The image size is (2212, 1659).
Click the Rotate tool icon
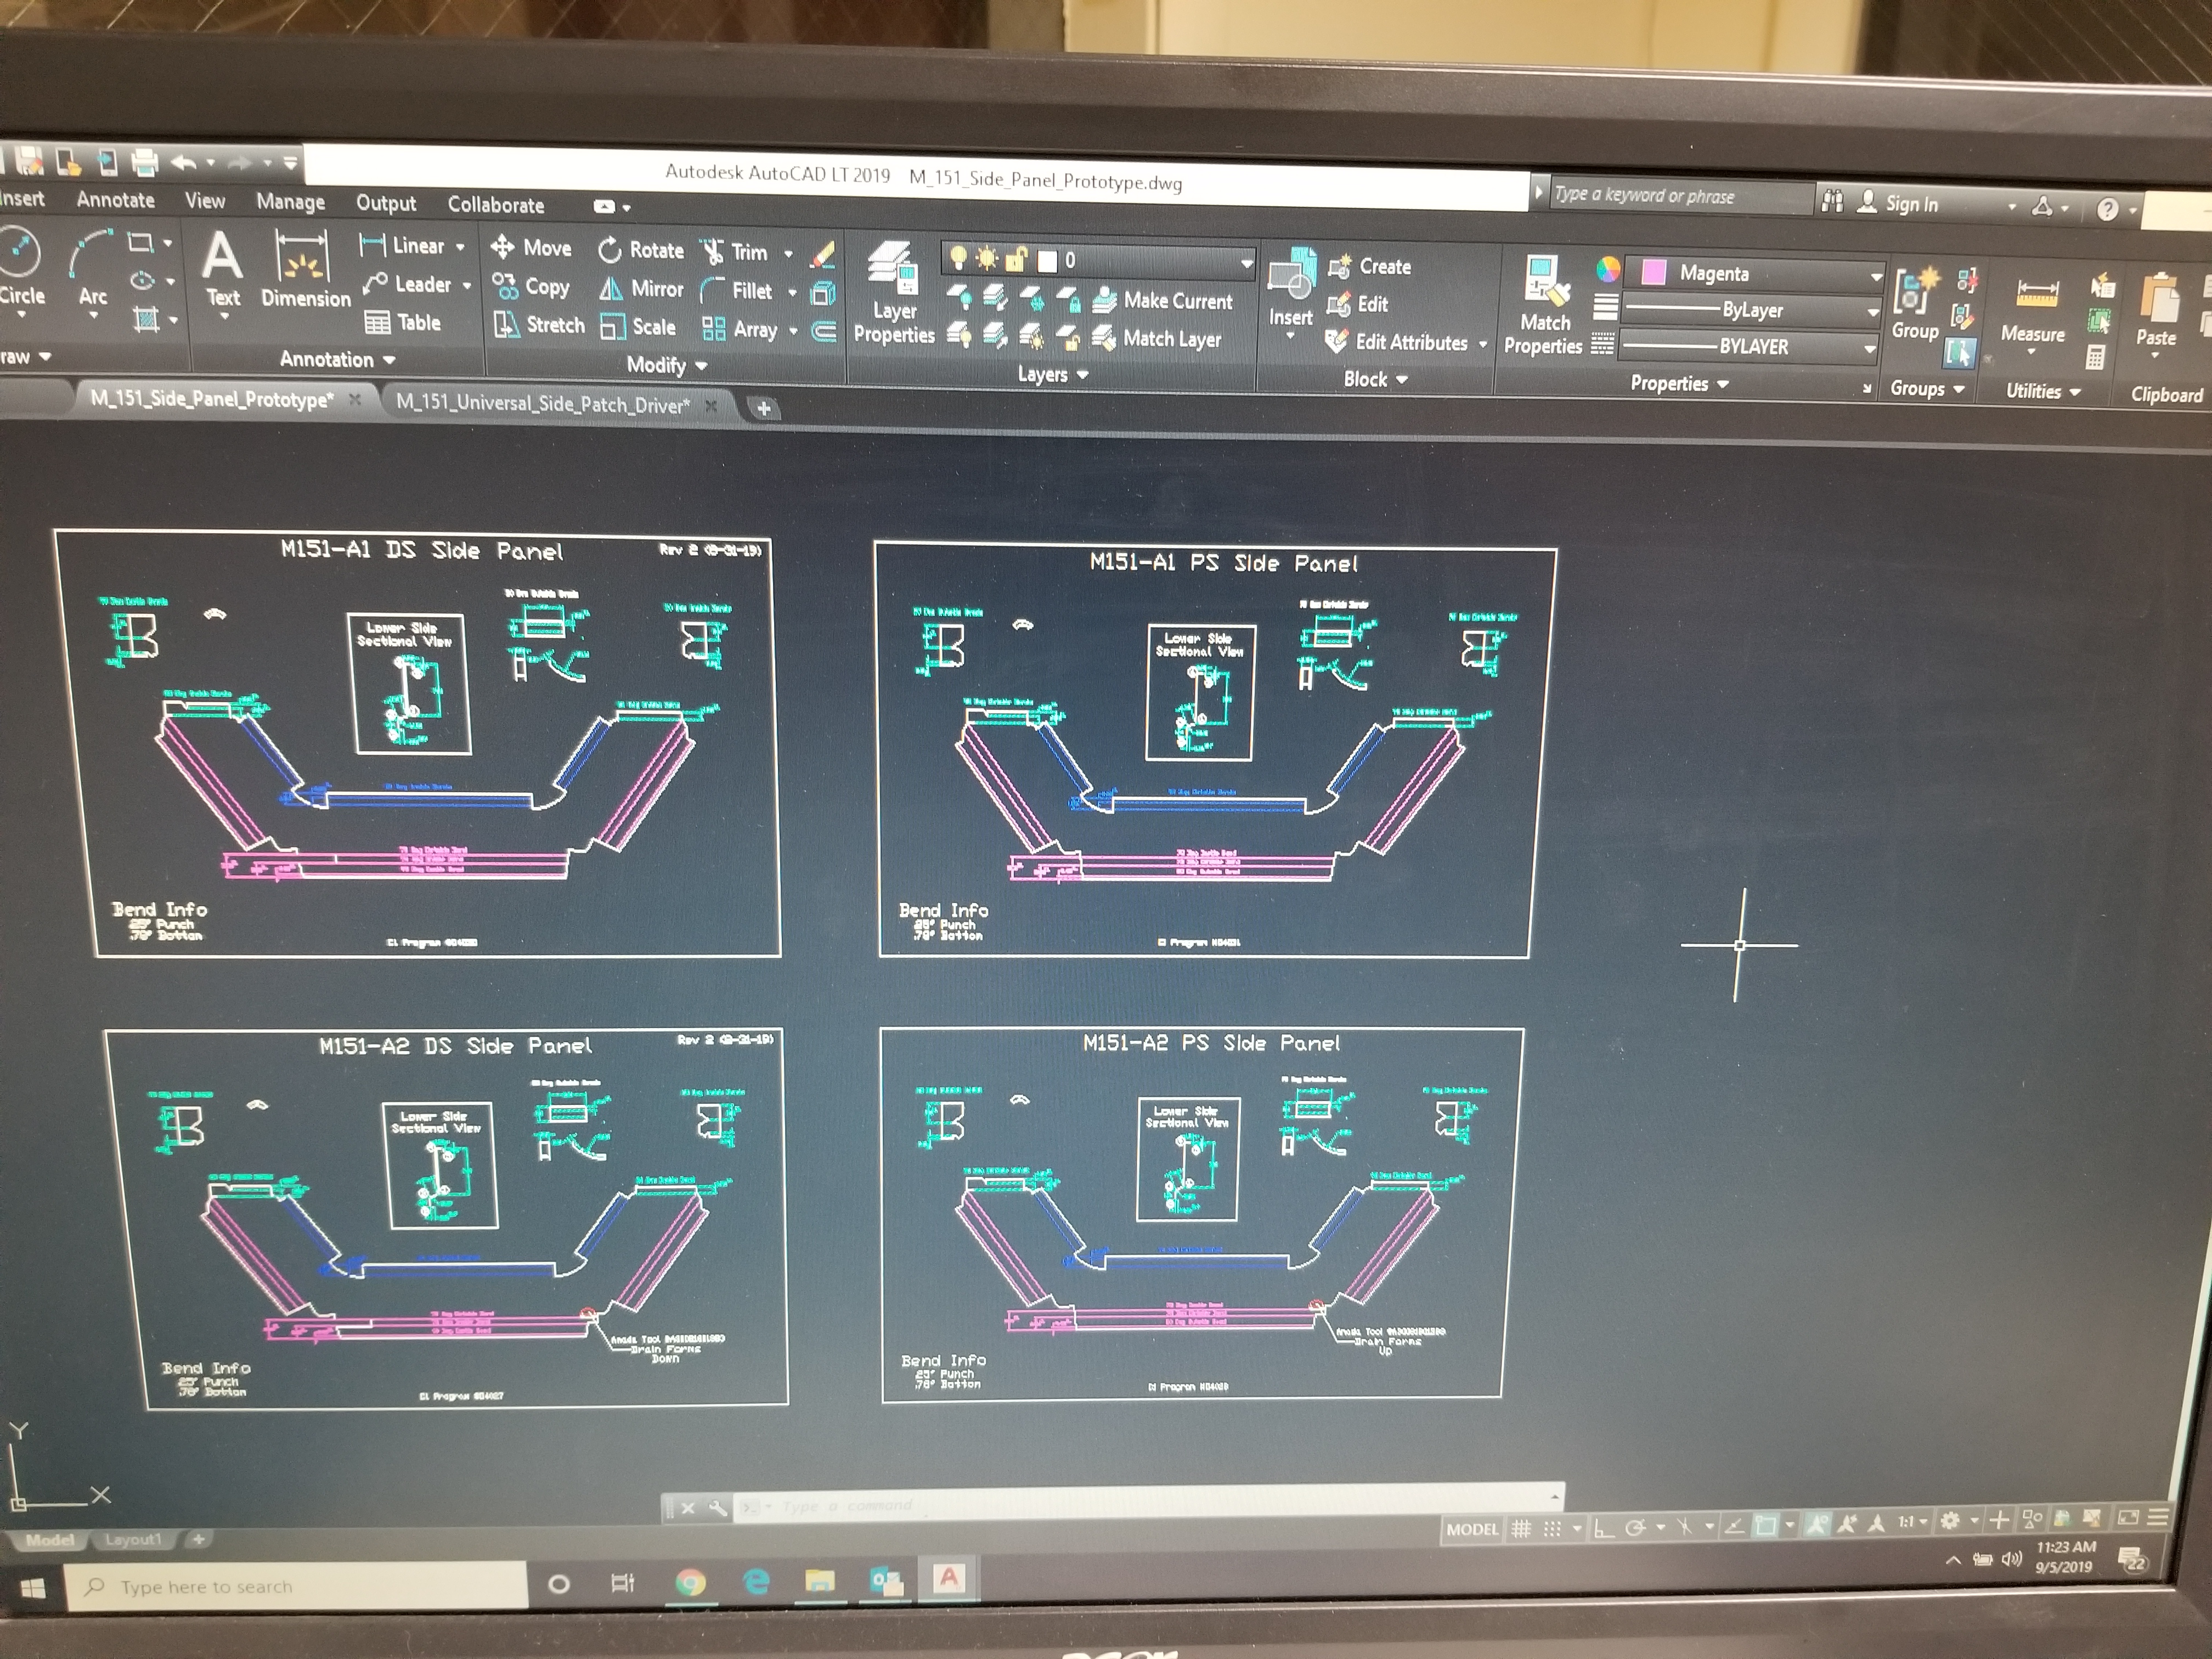point(609,250)
